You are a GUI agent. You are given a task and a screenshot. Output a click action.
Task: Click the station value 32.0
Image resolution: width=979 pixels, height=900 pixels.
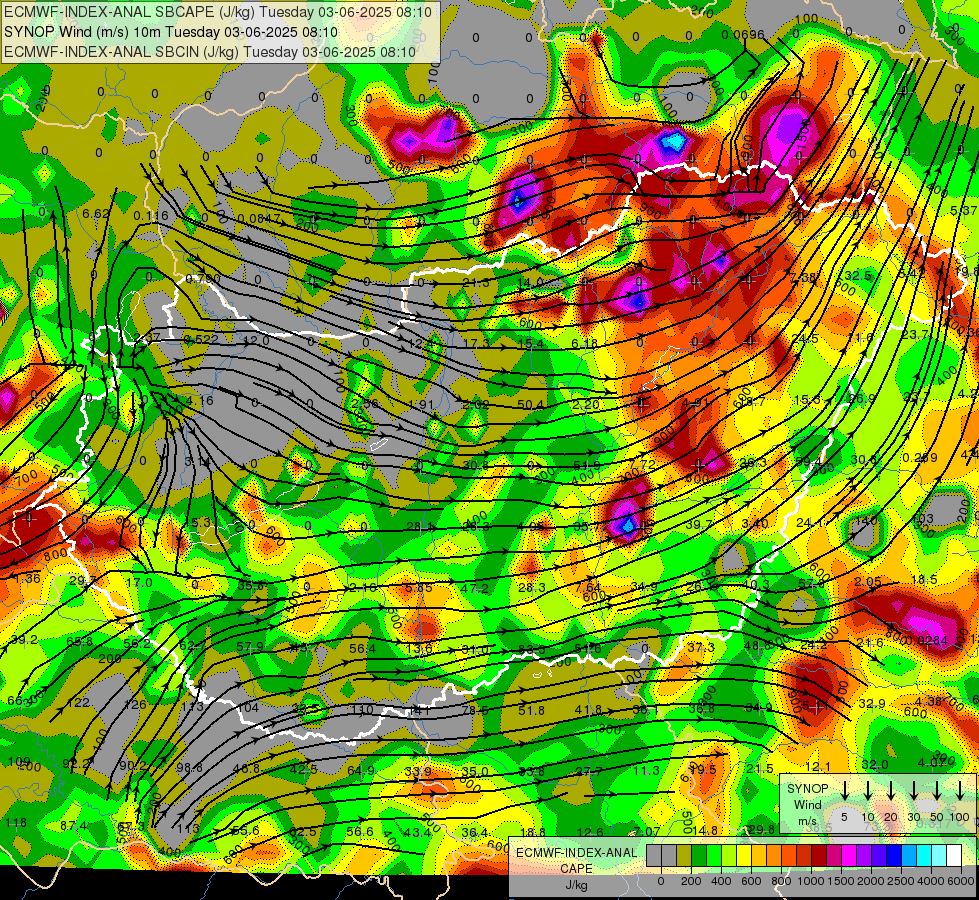click(x=875, y=764)
